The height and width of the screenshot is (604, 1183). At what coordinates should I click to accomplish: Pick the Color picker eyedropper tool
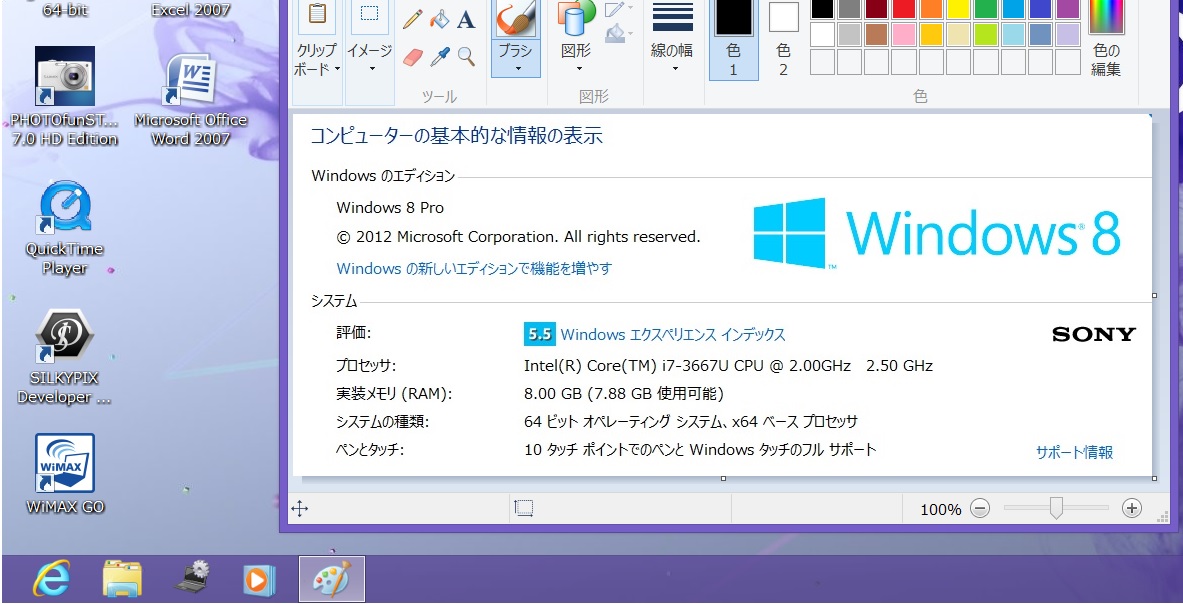click(x=439, y=57)
